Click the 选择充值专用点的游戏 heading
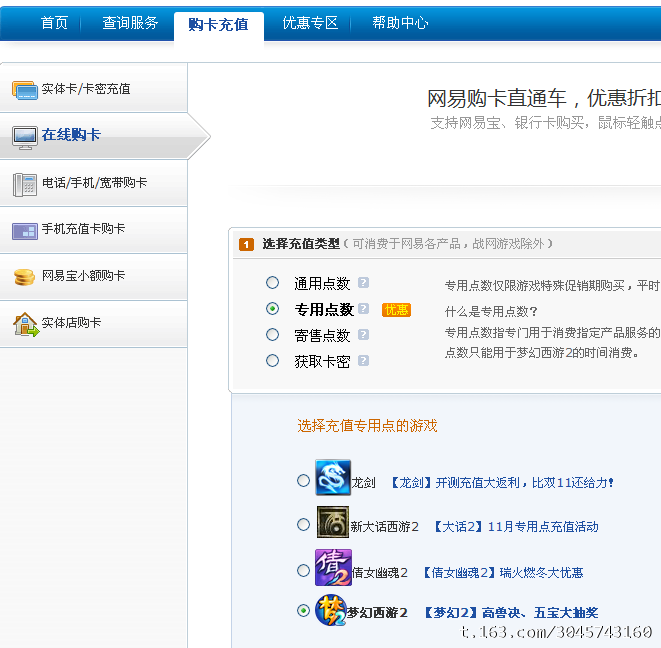661x648 pixels. click(x=367, y=426)
